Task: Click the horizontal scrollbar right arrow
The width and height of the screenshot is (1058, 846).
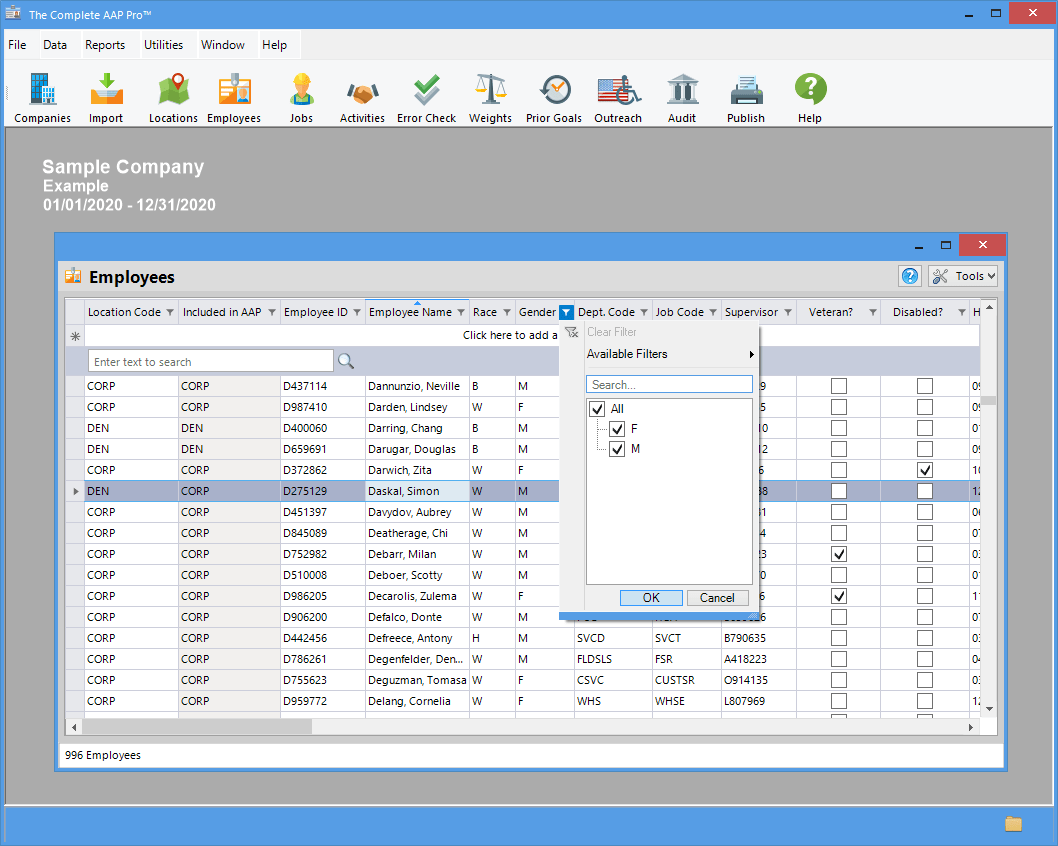Action: tap(970, 727)
